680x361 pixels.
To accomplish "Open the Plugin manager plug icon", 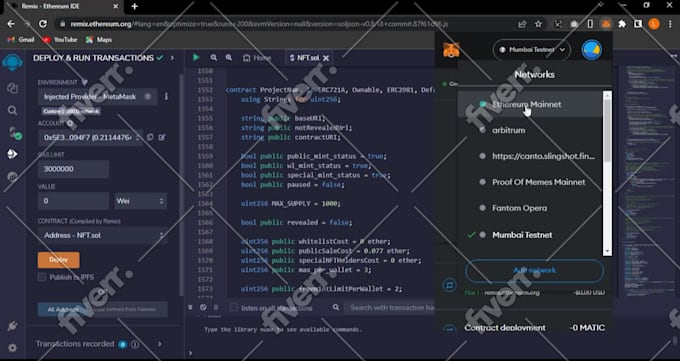I will pyautogui.click(x=12, y=326).
